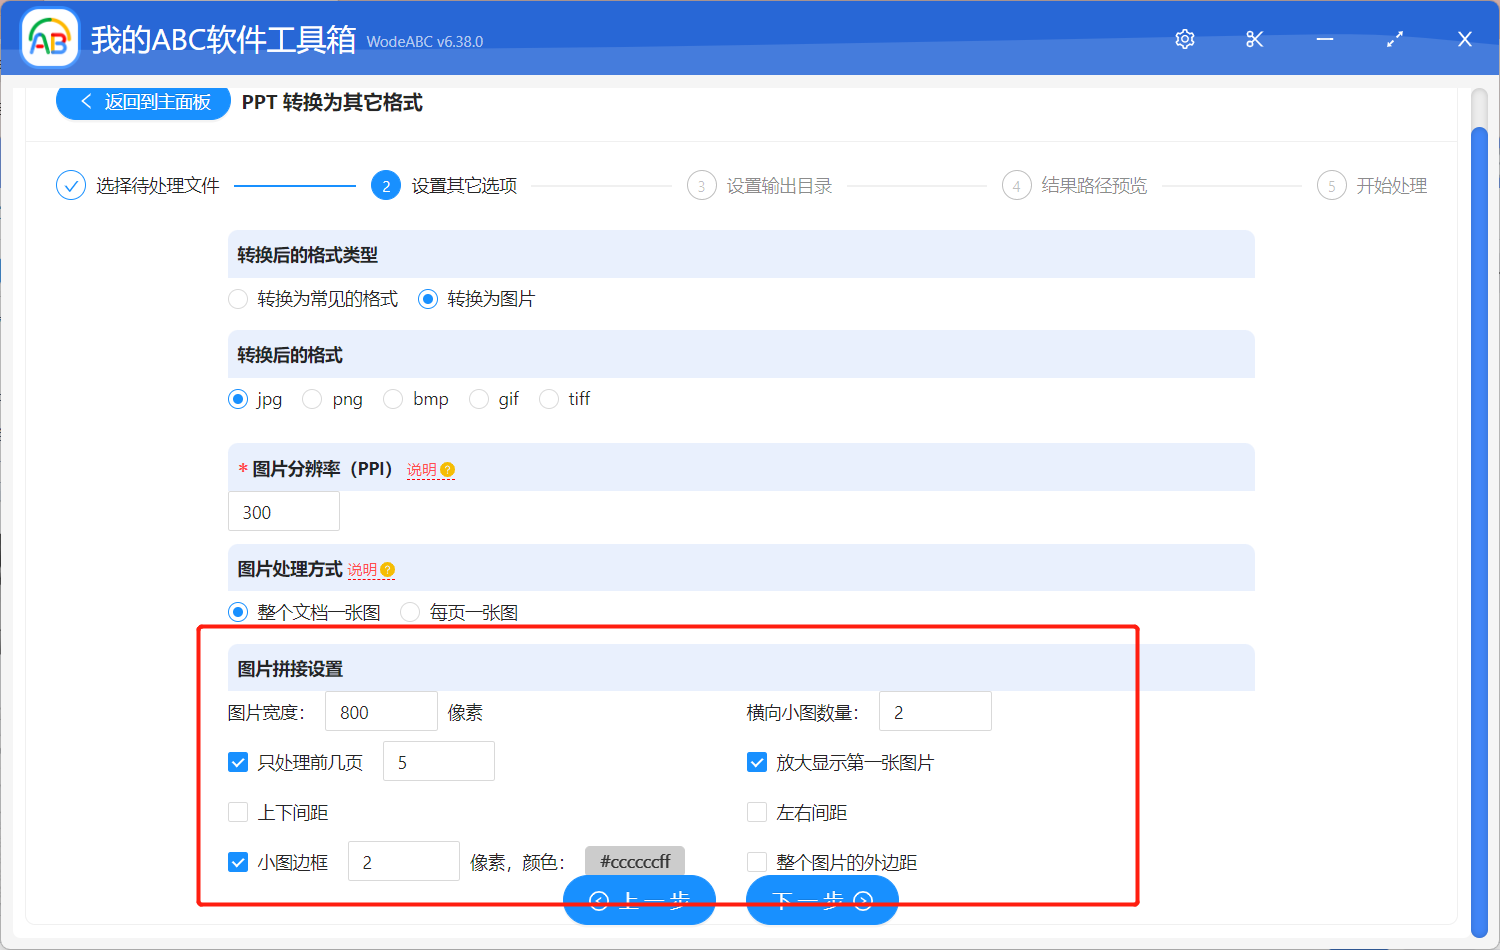Viewport: 1500px width, 950px height.
Task: Open the settings gear in title bar
Action: point(1184,38)
